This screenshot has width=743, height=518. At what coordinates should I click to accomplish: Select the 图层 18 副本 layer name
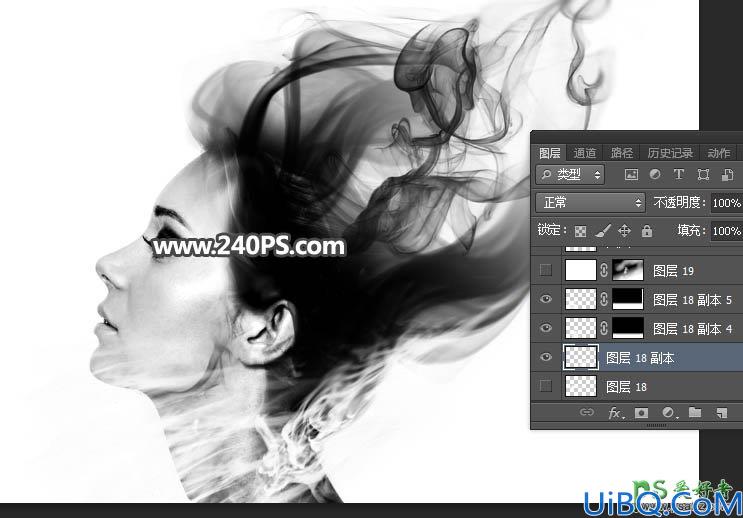640,358
